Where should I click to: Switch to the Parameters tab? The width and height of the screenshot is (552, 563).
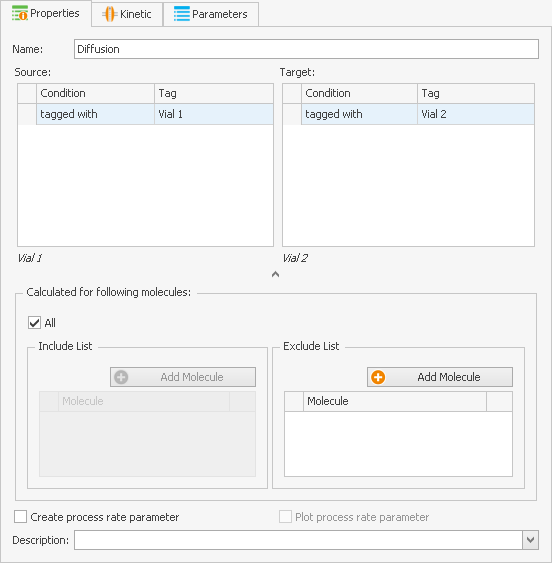pos(211,14)
